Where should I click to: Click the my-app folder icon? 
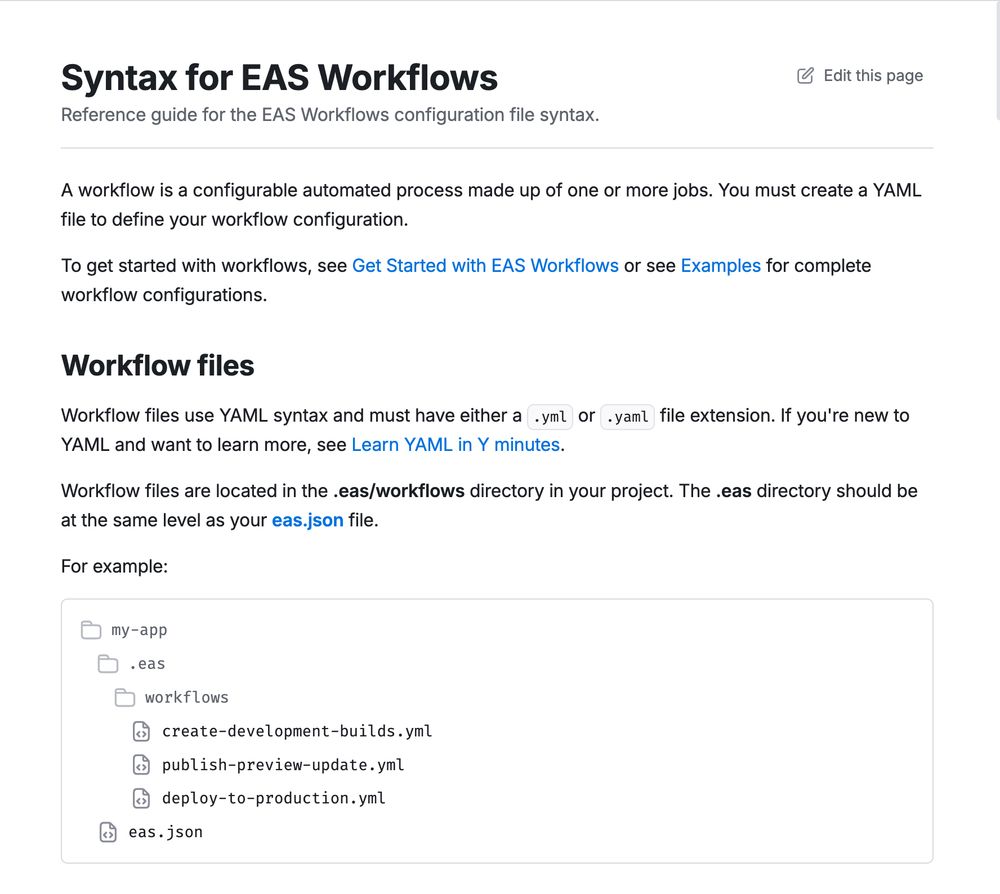click(x=91, y=630)
